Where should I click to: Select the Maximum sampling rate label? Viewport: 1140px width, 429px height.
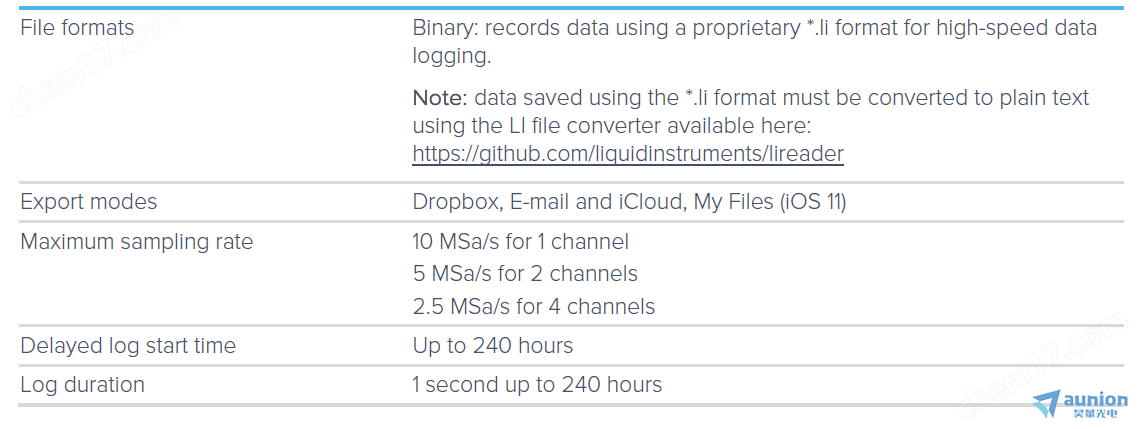tap(137, 241)
